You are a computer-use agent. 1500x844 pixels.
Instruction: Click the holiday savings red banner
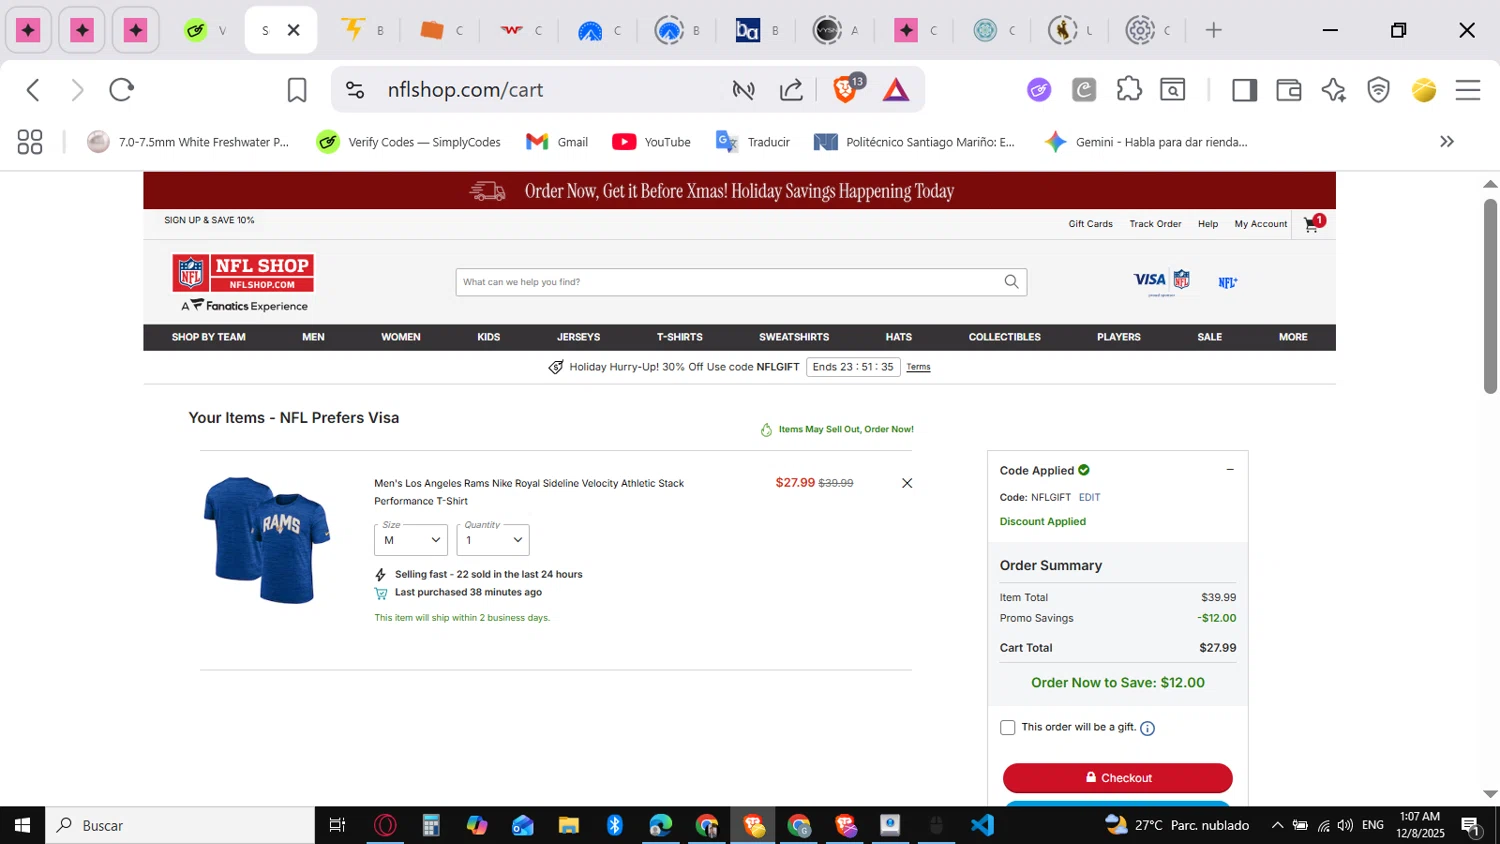point(739,190)
